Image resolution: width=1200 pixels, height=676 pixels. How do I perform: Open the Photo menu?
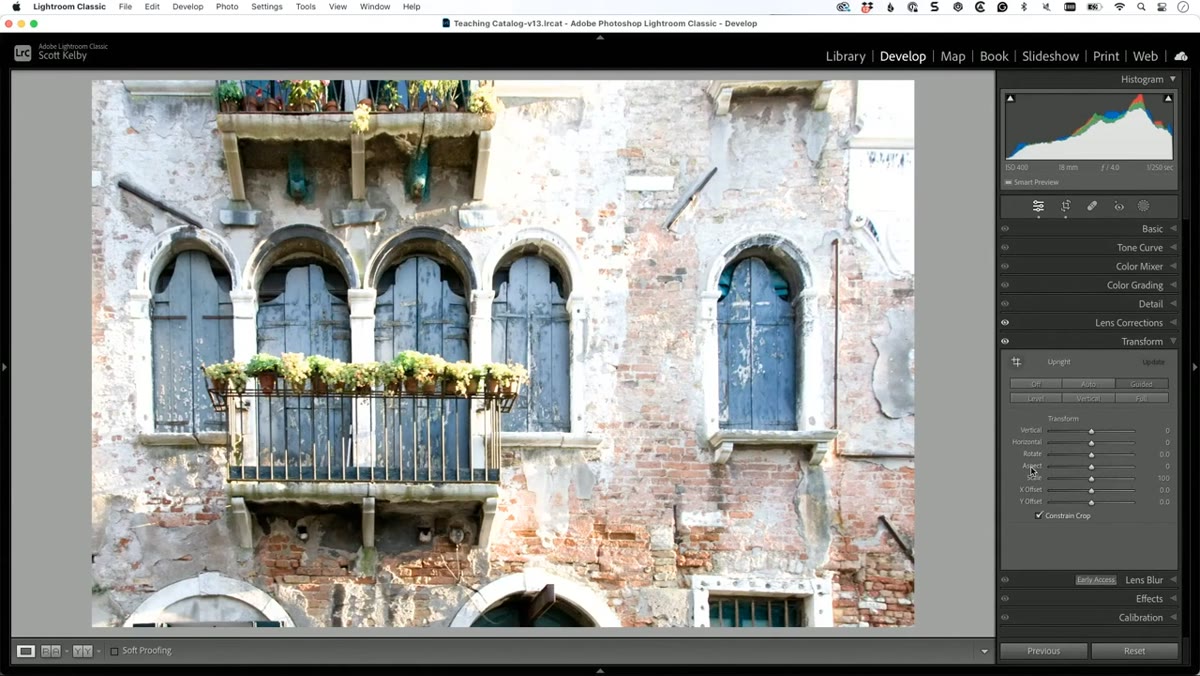[227, 7]
